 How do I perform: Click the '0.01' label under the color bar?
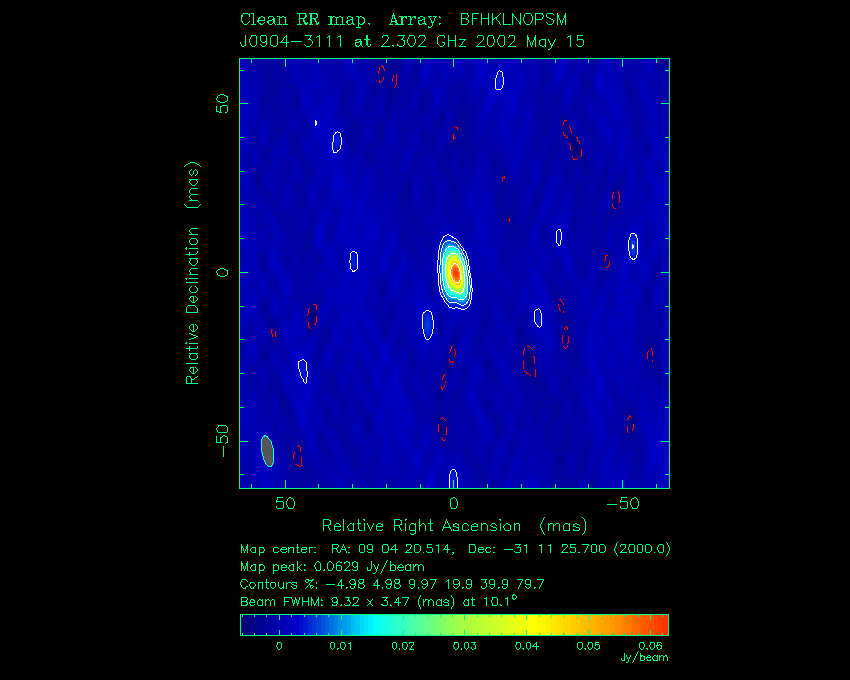tap(341, 646)
